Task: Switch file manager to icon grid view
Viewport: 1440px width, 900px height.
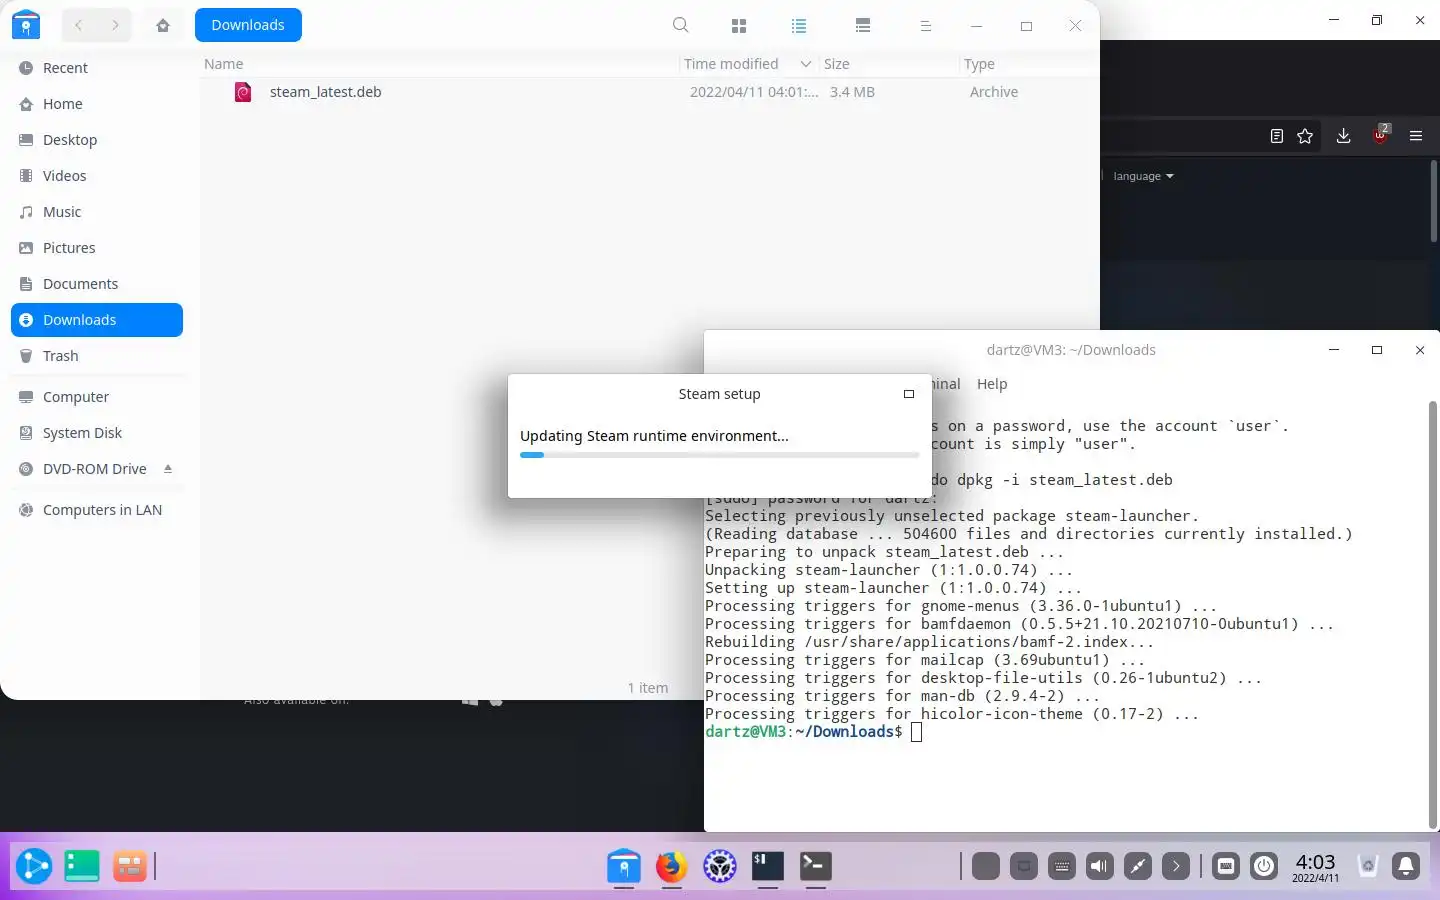Action: pyautogui.click(x=739, y=26)
